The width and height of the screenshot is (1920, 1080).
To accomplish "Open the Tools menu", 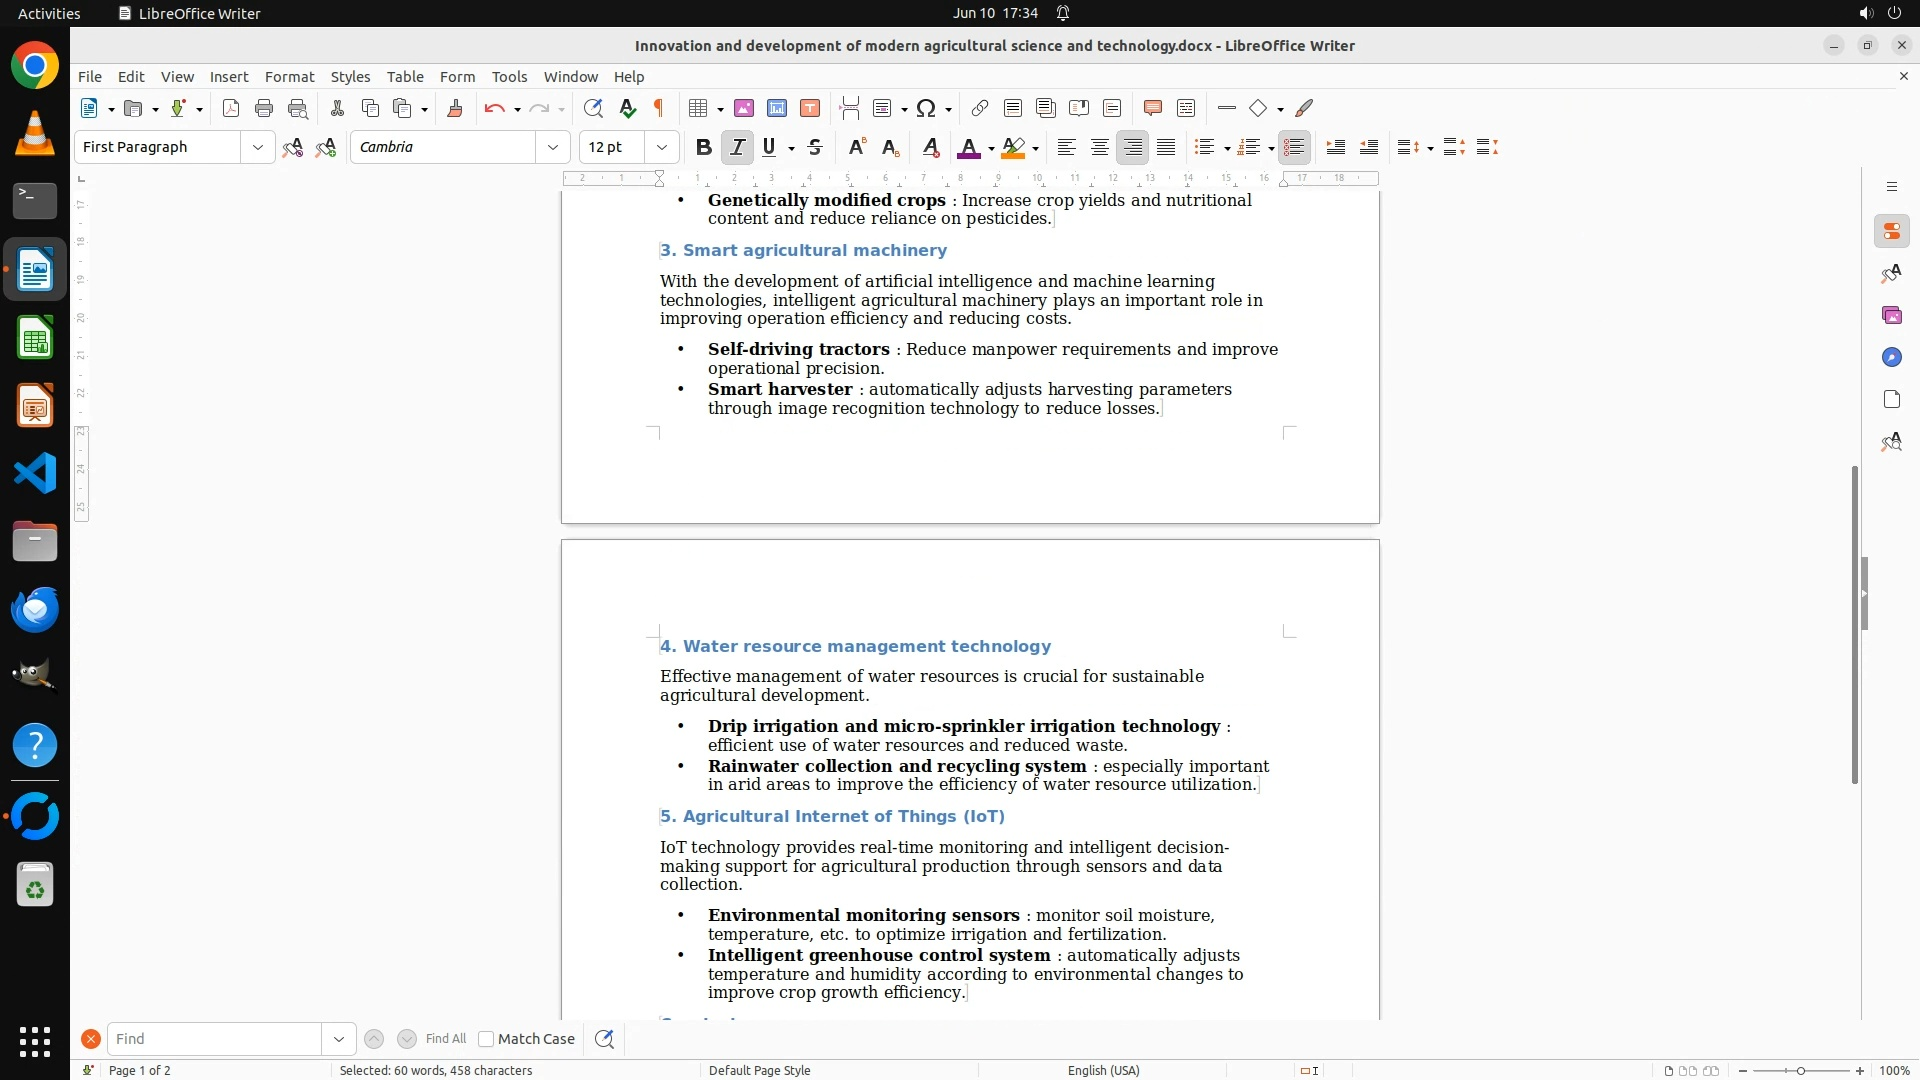I will pos(509,77).
